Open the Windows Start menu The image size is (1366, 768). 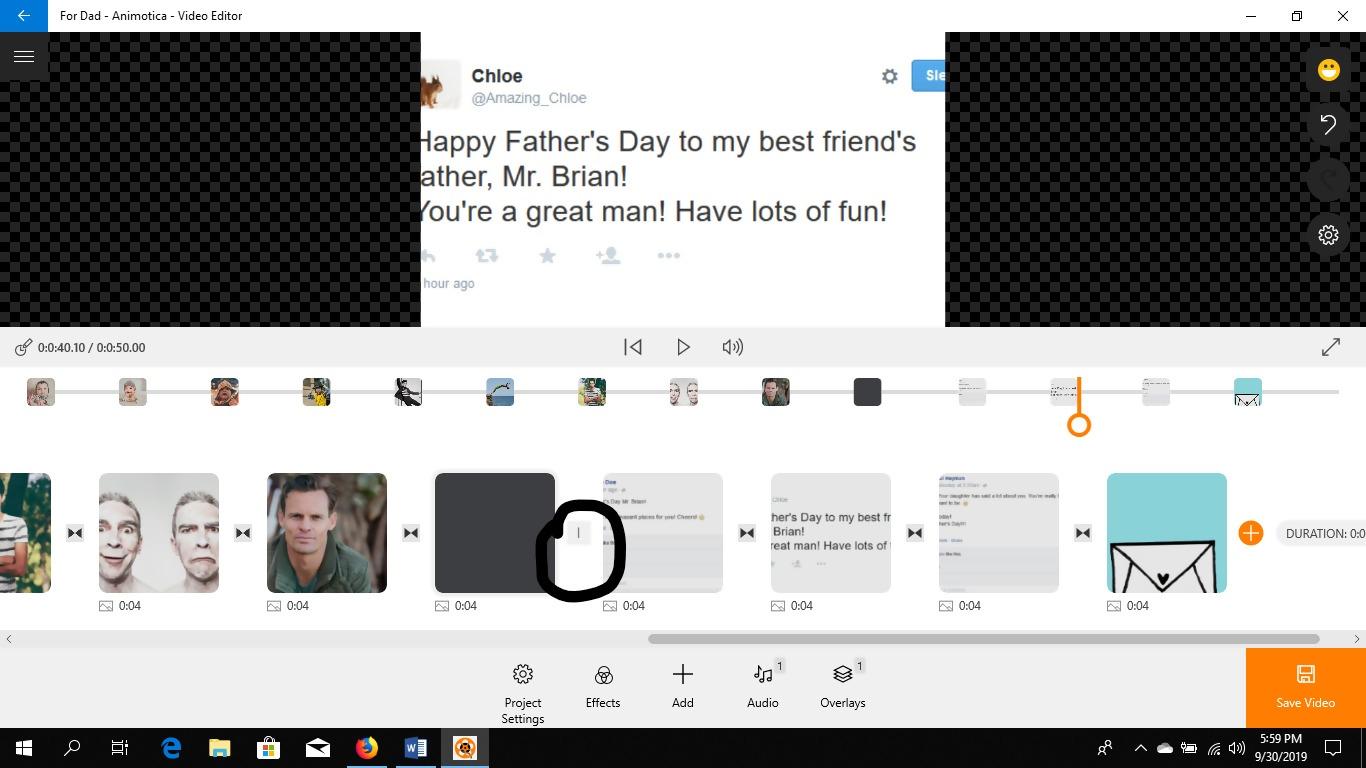tap(24, 748)
